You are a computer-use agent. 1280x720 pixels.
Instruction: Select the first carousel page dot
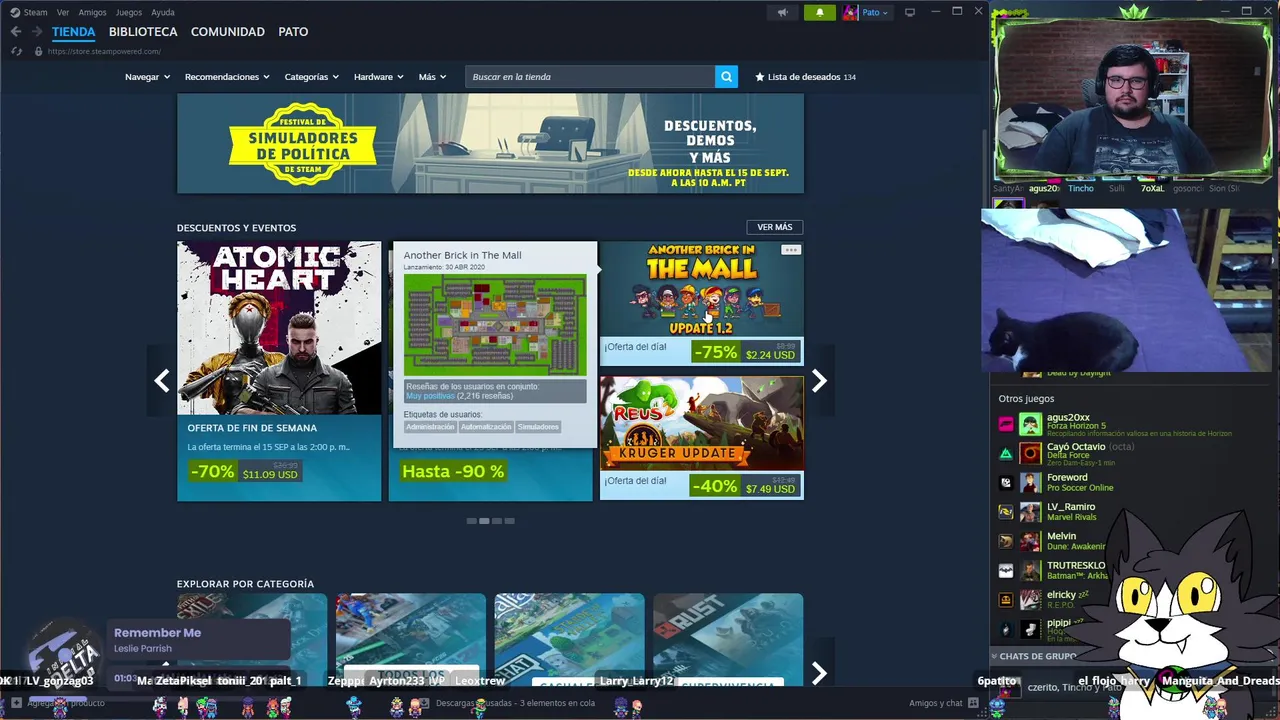472,521
